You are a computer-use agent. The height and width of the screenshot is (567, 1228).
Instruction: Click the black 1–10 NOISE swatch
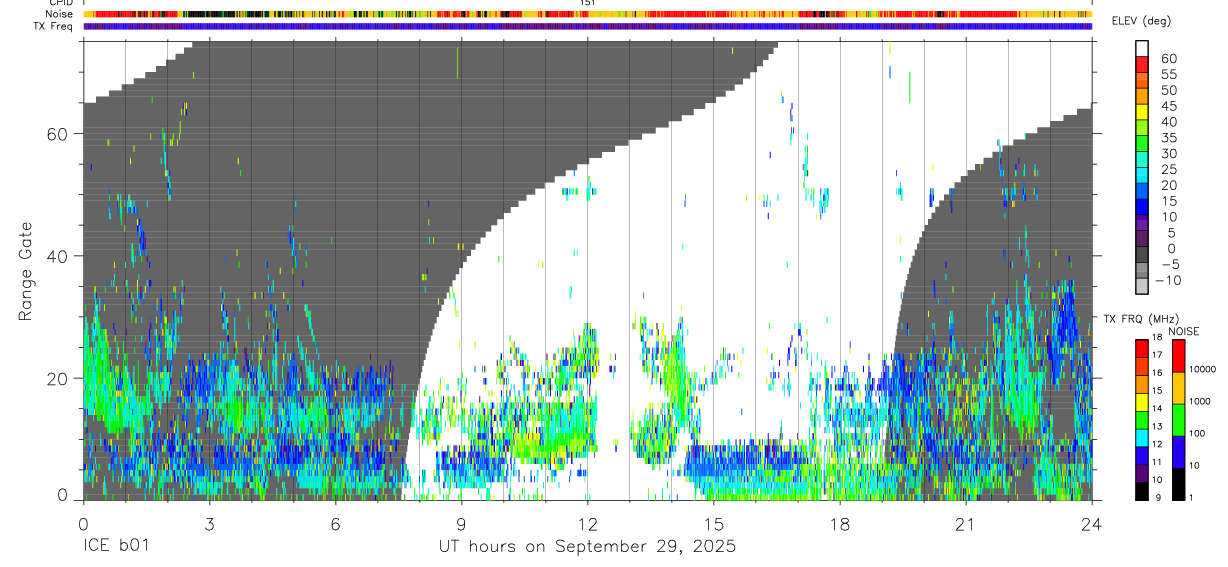click(x=1178, y=483)
